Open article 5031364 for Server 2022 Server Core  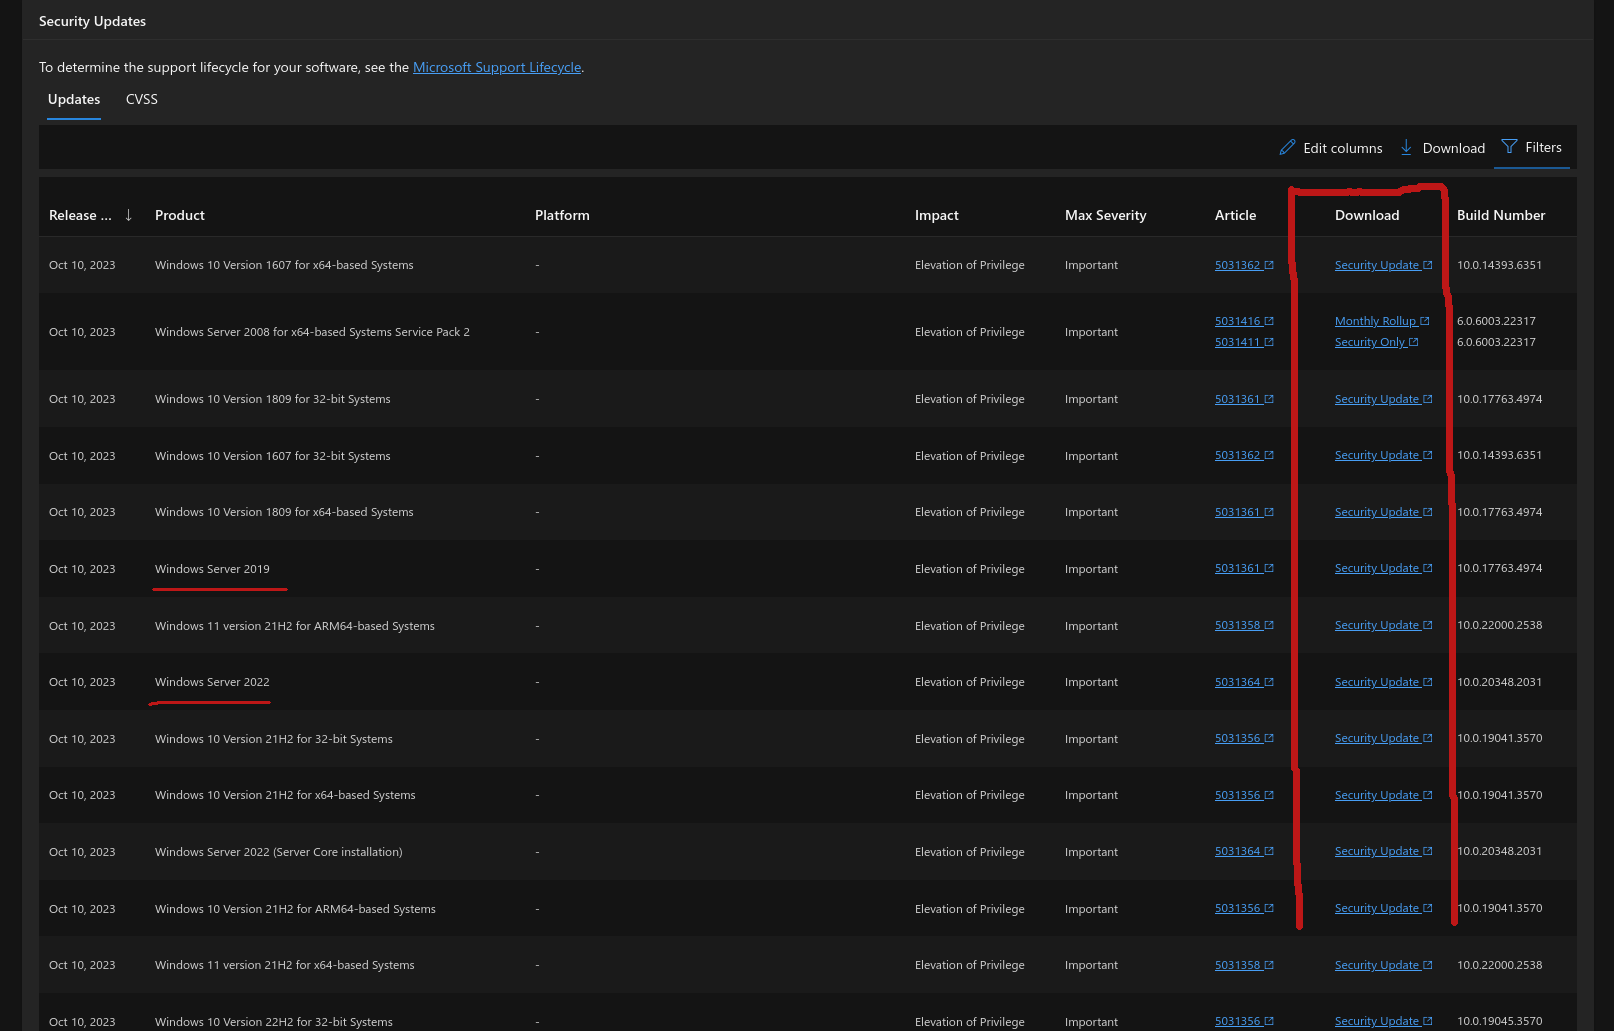pyautogui.click(x=1244, y=851)
